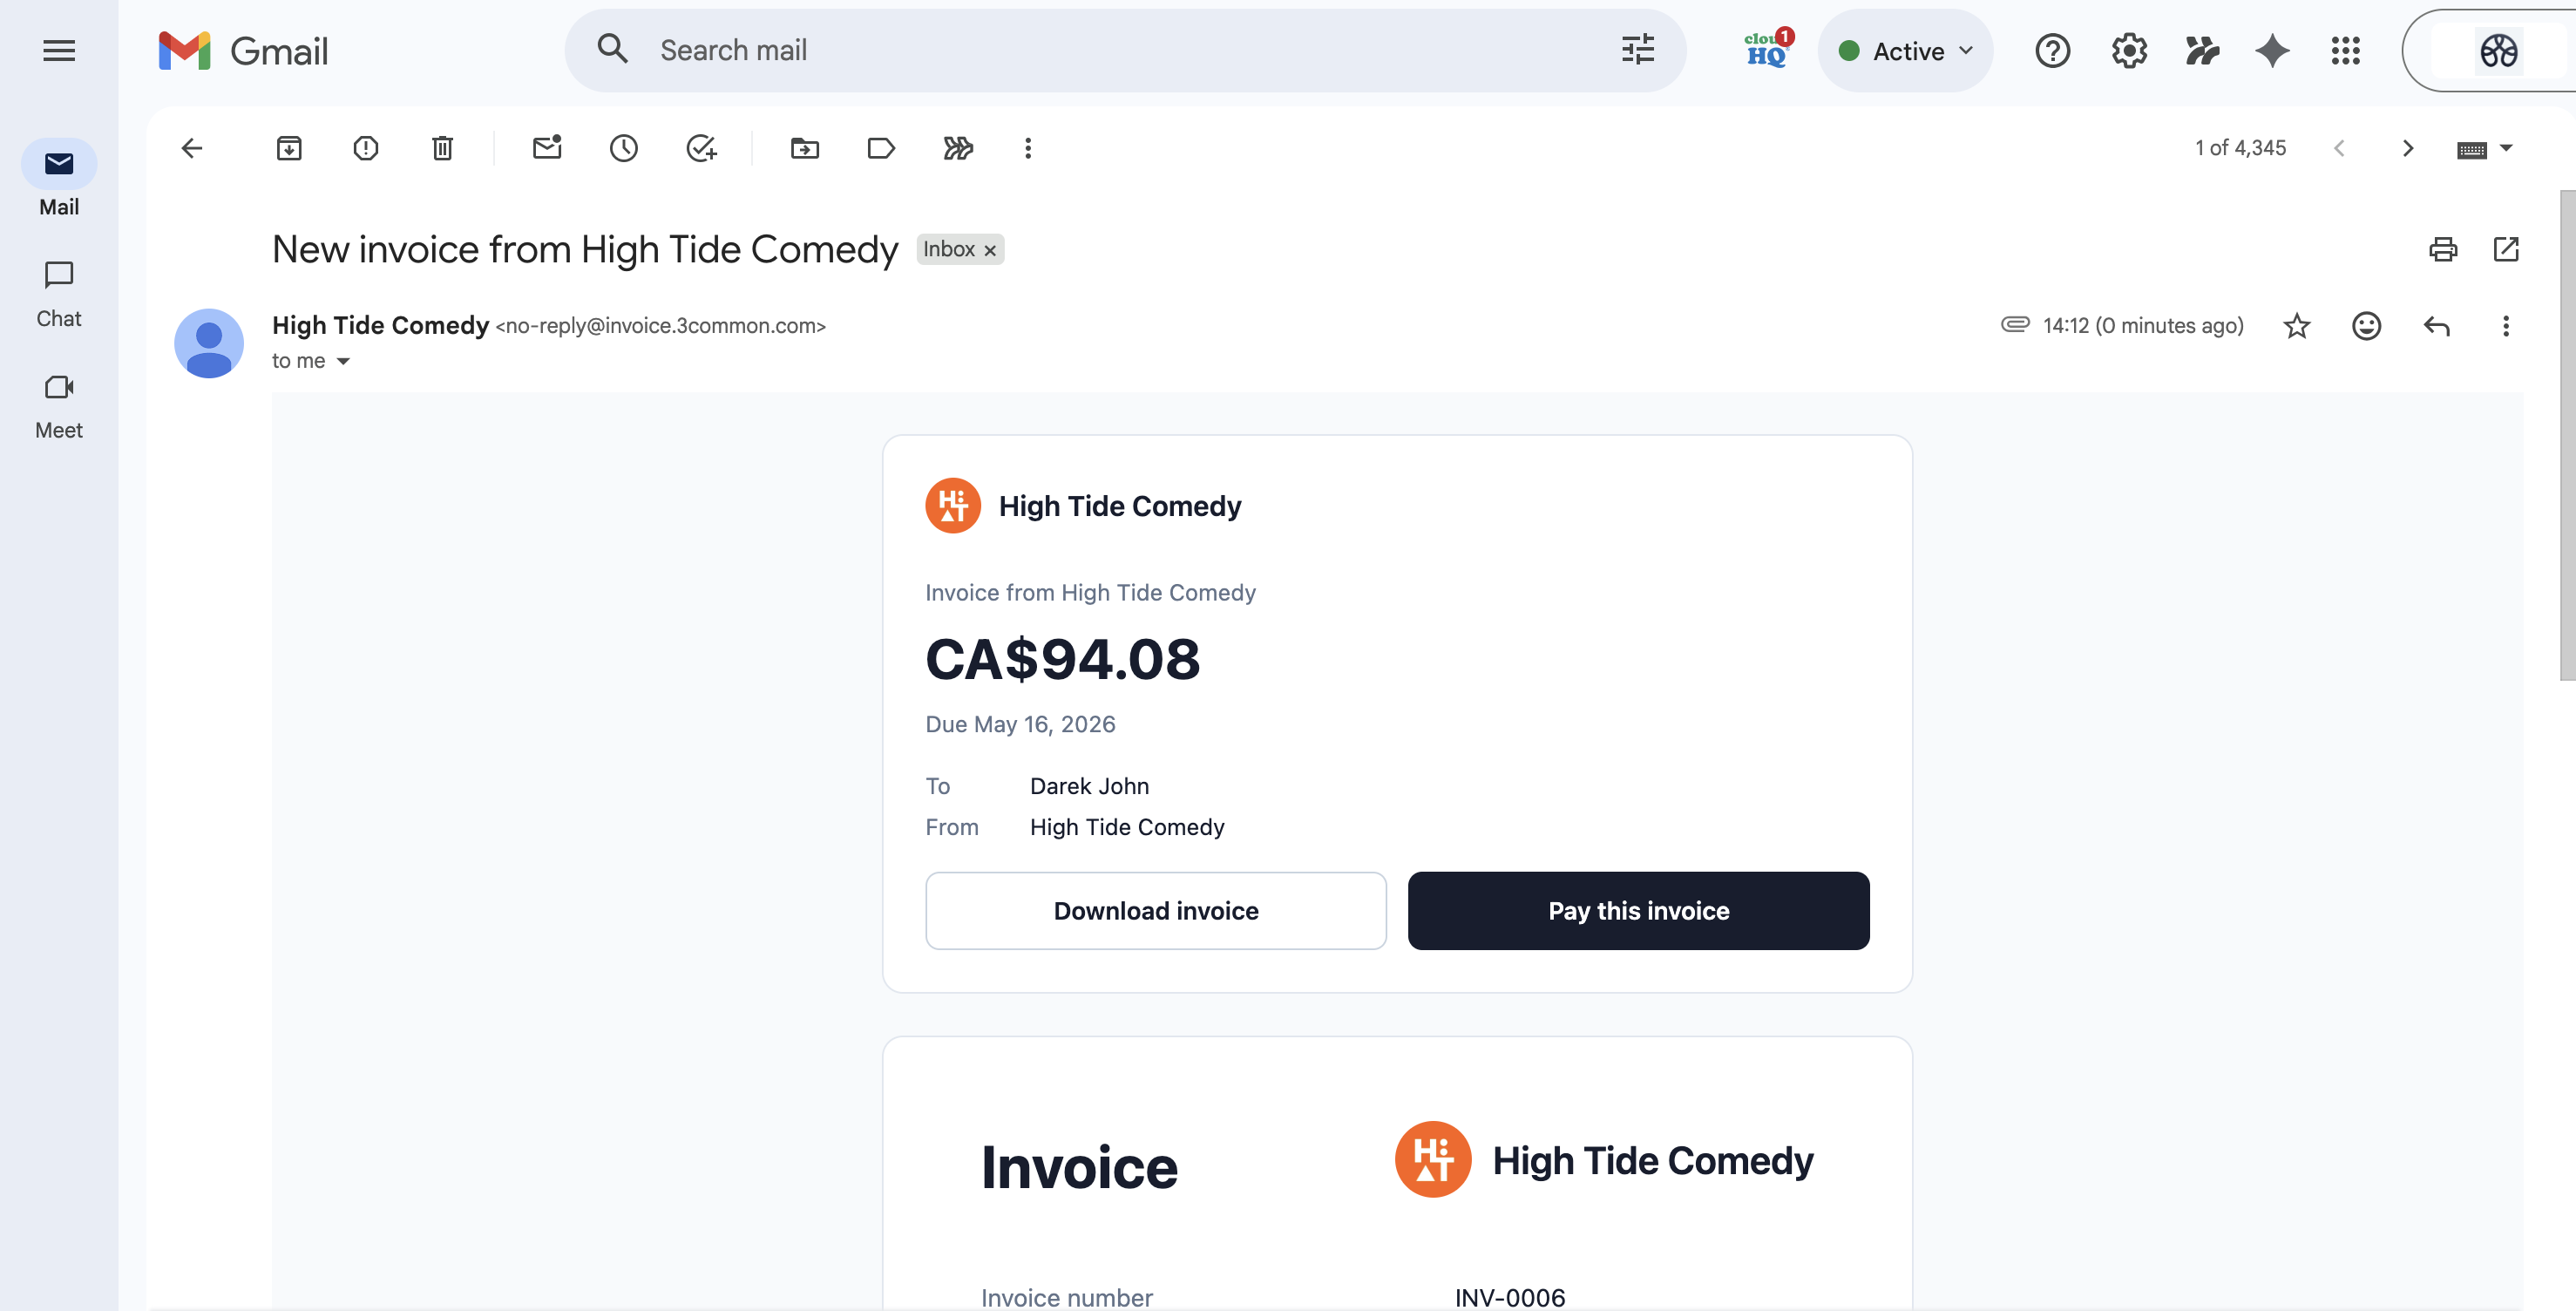
Task: Open the cloudHQ extension icon
Action: click(1768, 49)
